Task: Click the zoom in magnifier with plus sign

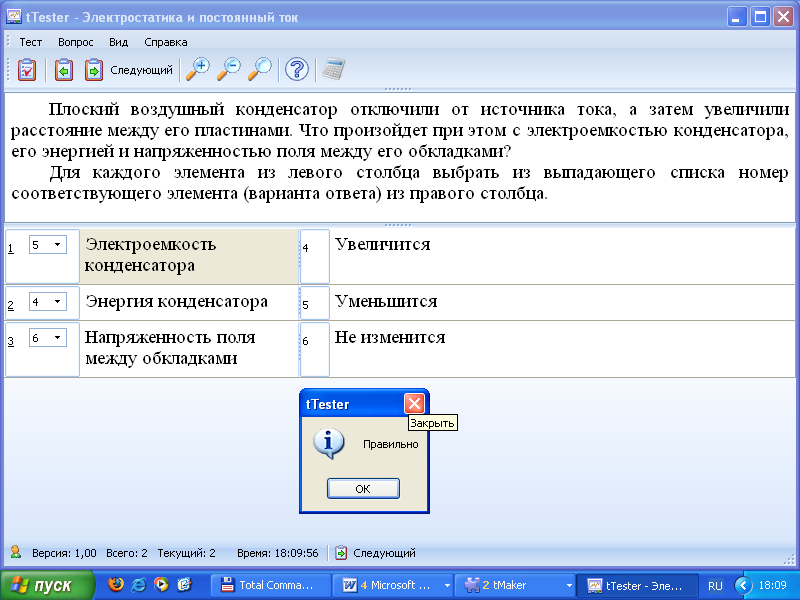Action: (197, 69)
